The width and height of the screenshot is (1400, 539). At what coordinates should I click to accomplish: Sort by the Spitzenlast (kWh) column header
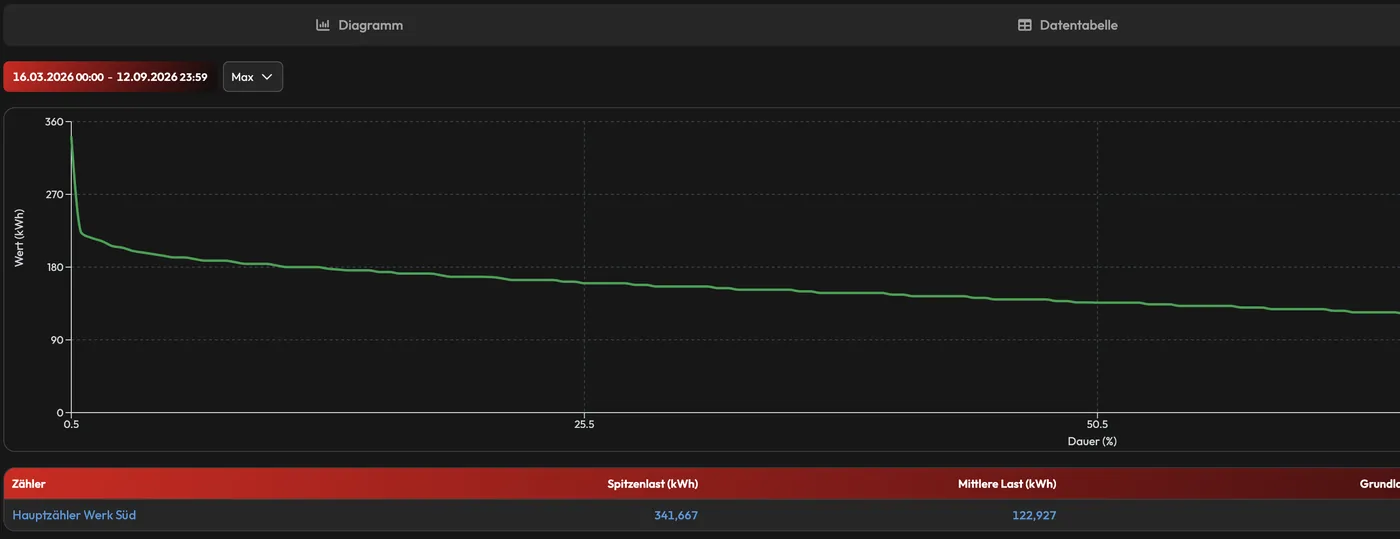point(653,484)
